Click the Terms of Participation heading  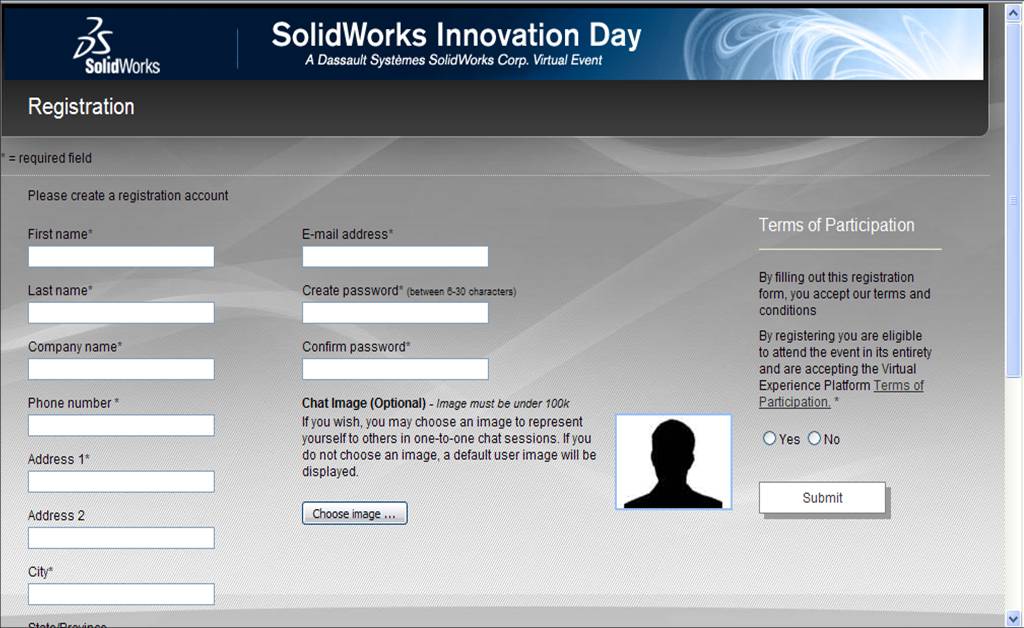[837, 225]
